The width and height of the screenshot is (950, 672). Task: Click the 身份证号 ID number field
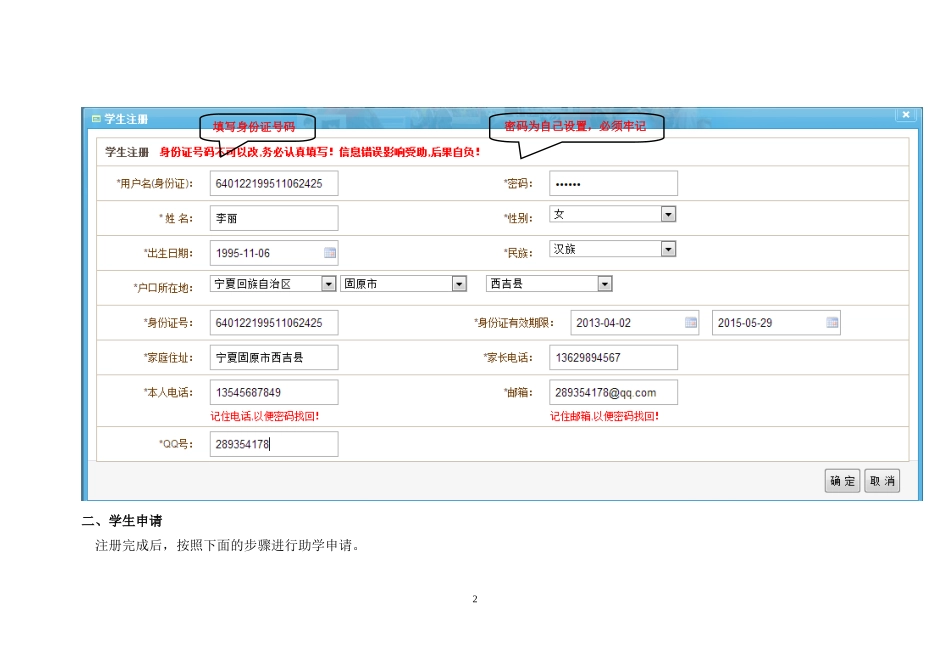pyautogui.click(x=274, y=323)
